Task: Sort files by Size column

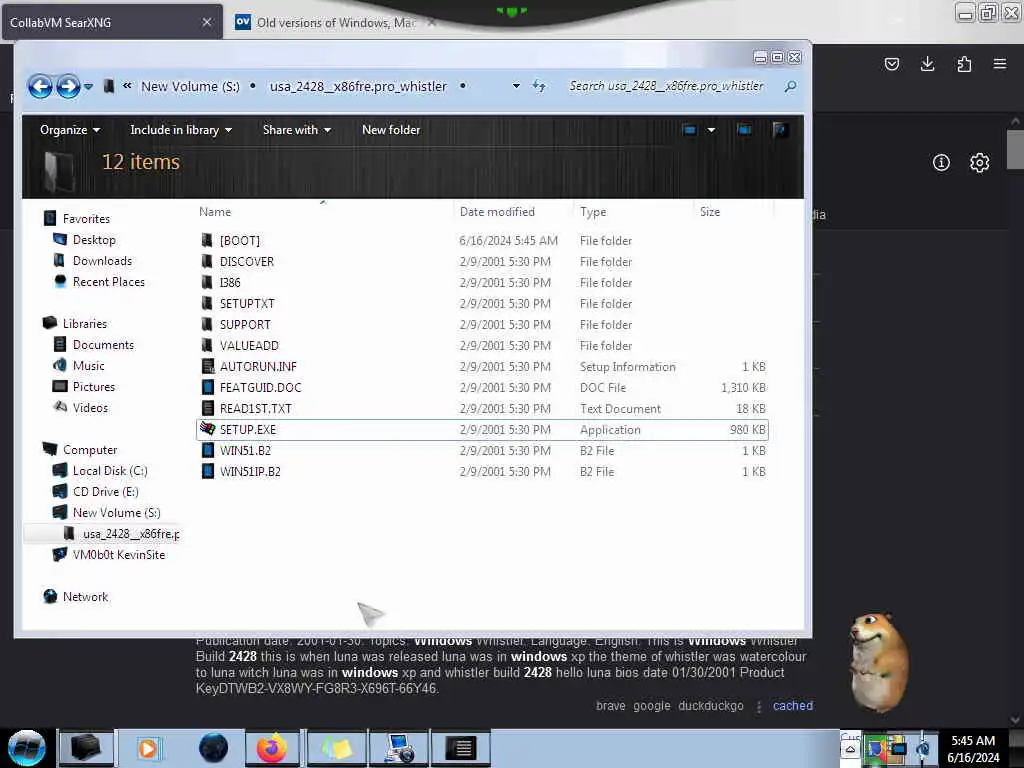Action: [710, 212]
